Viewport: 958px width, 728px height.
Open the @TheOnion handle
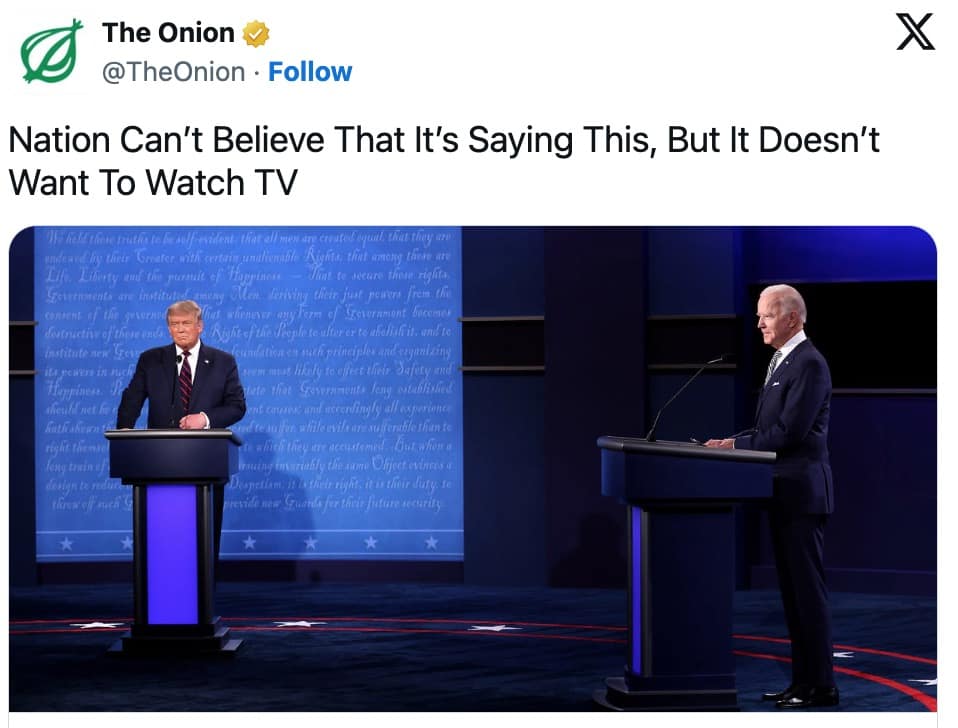click(172, 71)
